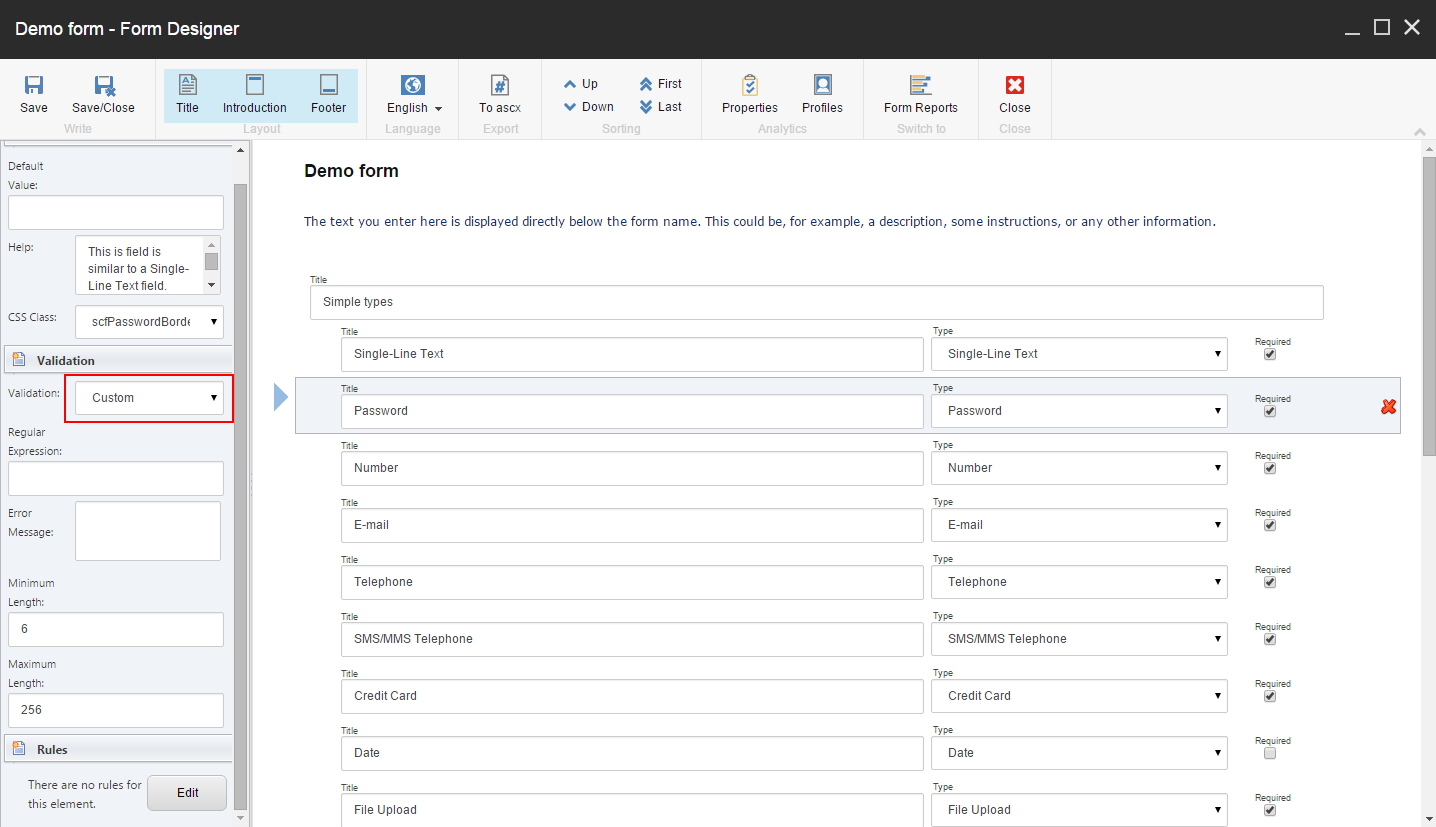
Task: Export the form To ascx
Action: [x=500, y=95]
